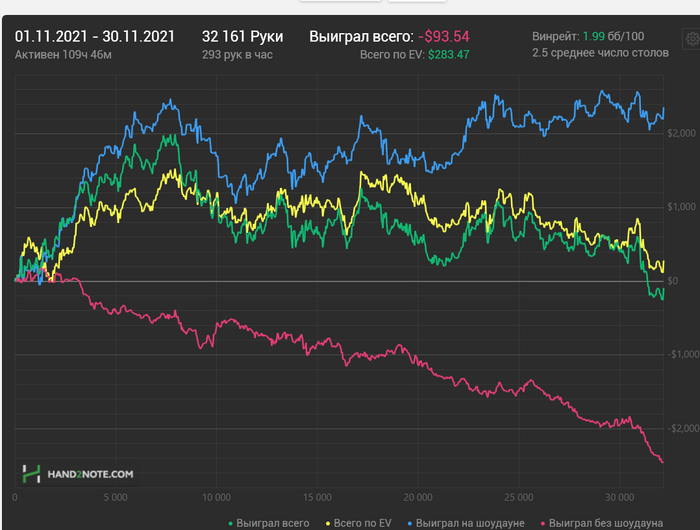The height and width of the screenshot is (530, 700).
Task: Click the total won value -$93.54
Action: [x=444, y=36]
